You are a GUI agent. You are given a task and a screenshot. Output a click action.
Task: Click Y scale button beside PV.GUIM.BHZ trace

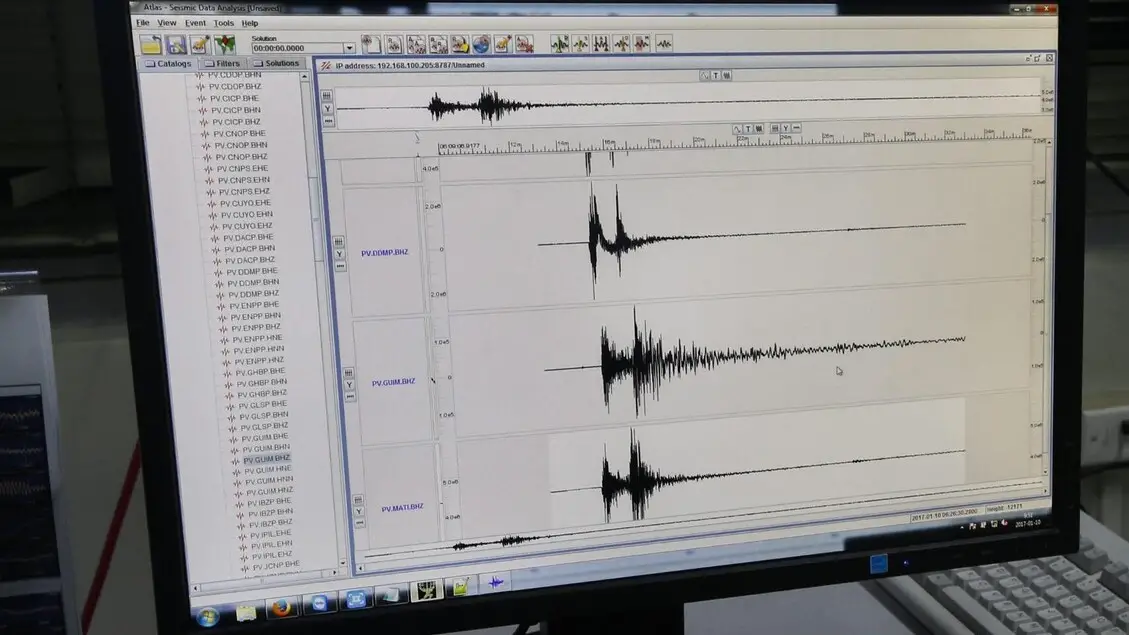[349, 385]
